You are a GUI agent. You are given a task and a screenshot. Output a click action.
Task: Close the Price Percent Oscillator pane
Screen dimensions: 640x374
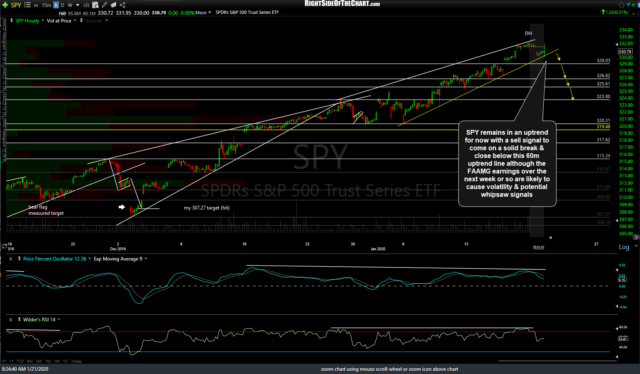(11, 259)
